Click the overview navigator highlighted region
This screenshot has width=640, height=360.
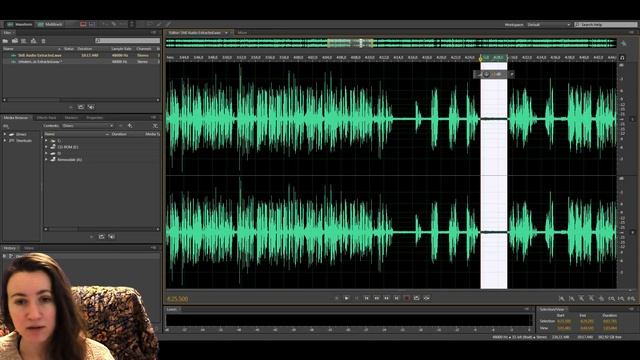[x=350, y=42]
